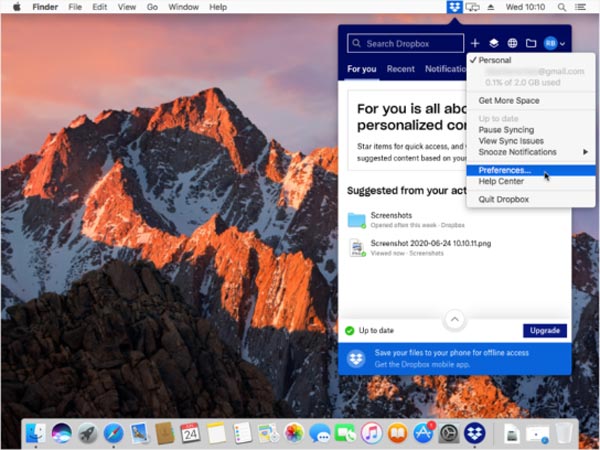Open Dropbox folder via folder icon
This screenshot has height=450, width=600.
pyautogui.click(x=531, y=43)
